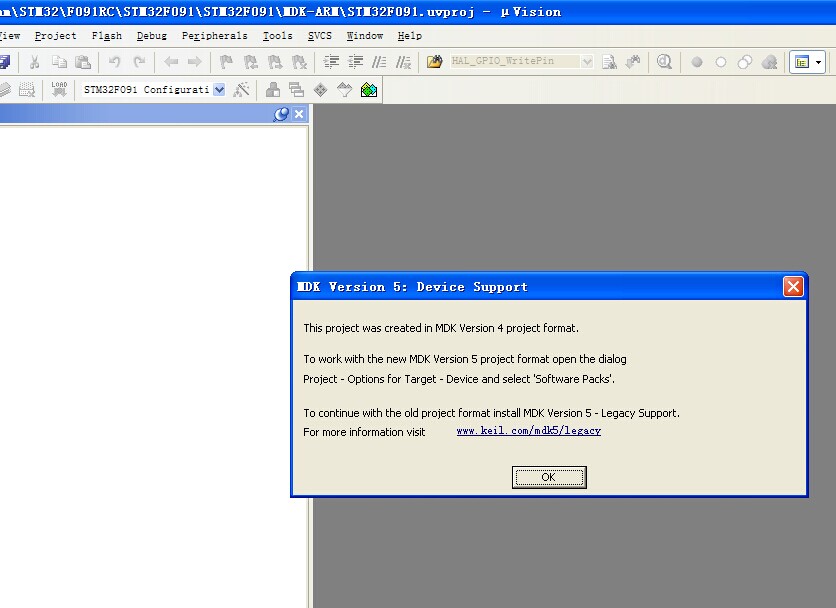Image resolution: width=836 pixels, height=608 pixels.
Task: Click the Save All toolbar icon
Action: (x=4, y=62)
